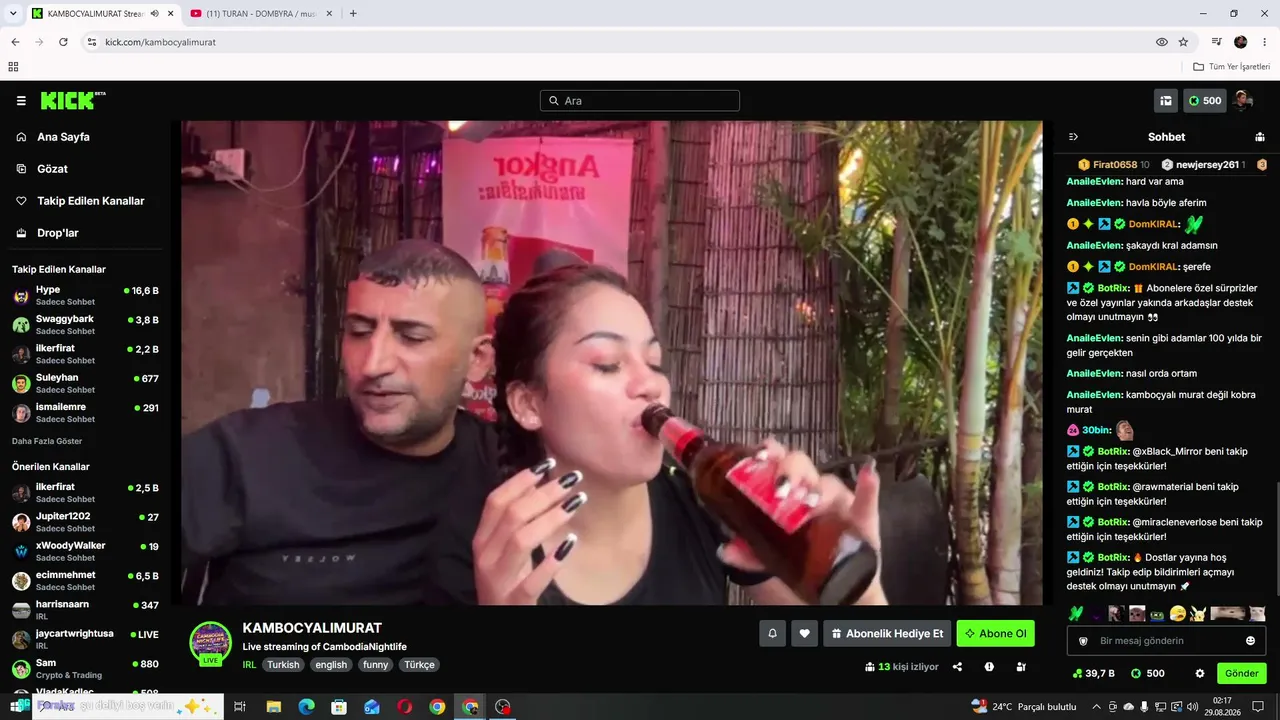
Task: Bookmark this page with the star
Action: tap(1183, 42)
